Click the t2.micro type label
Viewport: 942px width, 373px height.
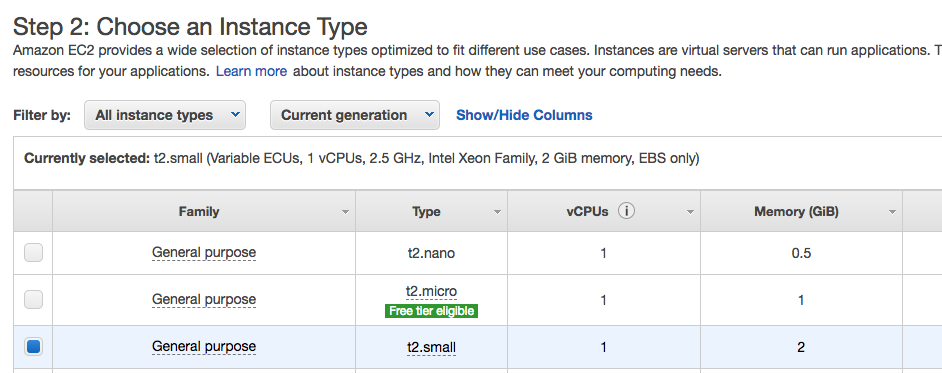[431, 292]
